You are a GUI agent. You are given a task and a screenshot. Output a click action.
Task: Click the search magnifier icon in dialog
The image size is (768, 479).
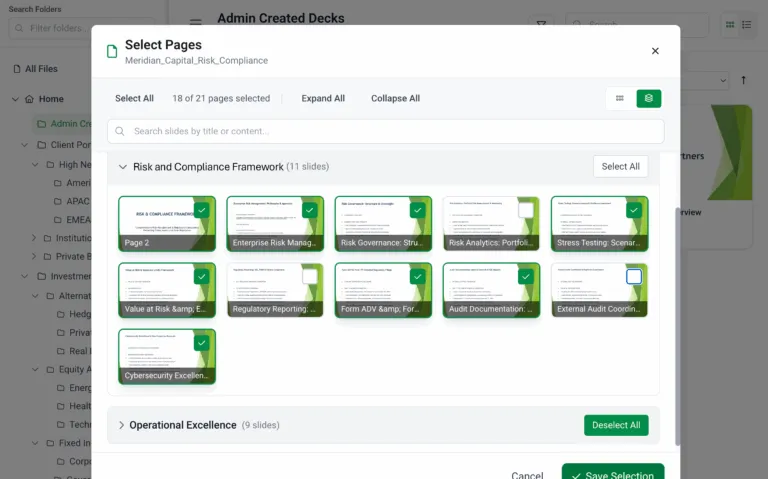pyautogui.click(x=120, y=131)
